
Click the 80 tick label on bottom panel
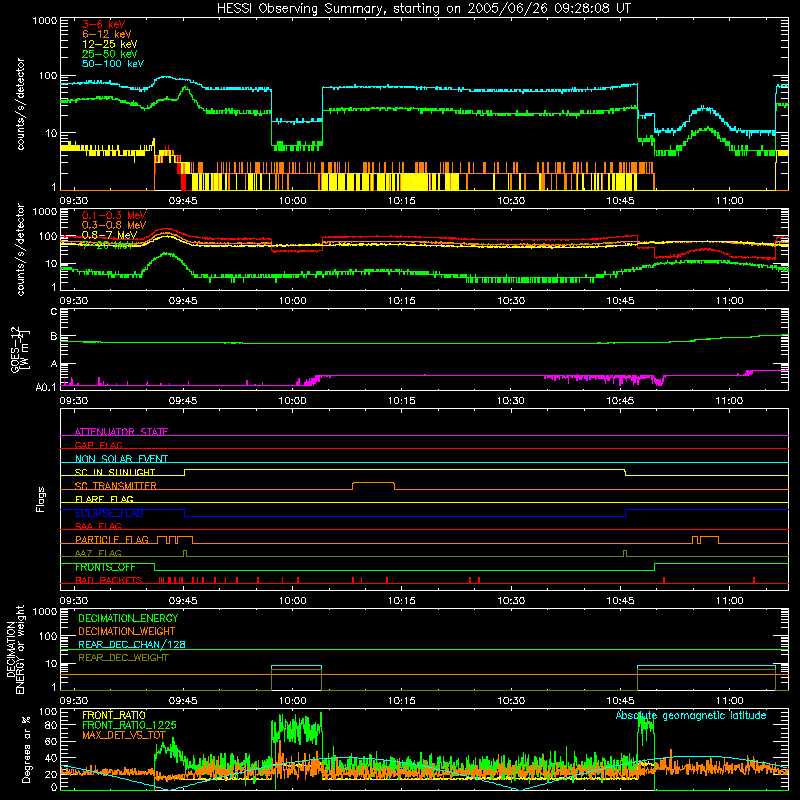[51, 725]
